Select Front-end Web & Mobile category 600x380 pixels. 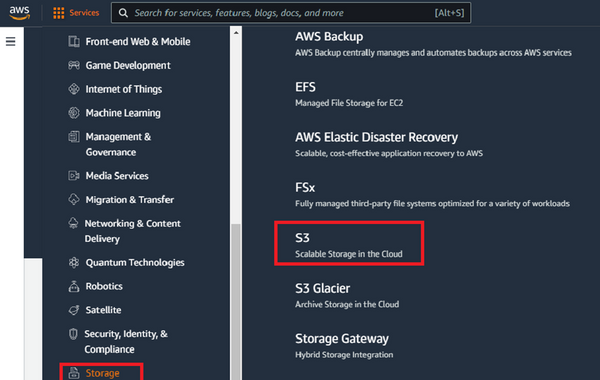138,41
